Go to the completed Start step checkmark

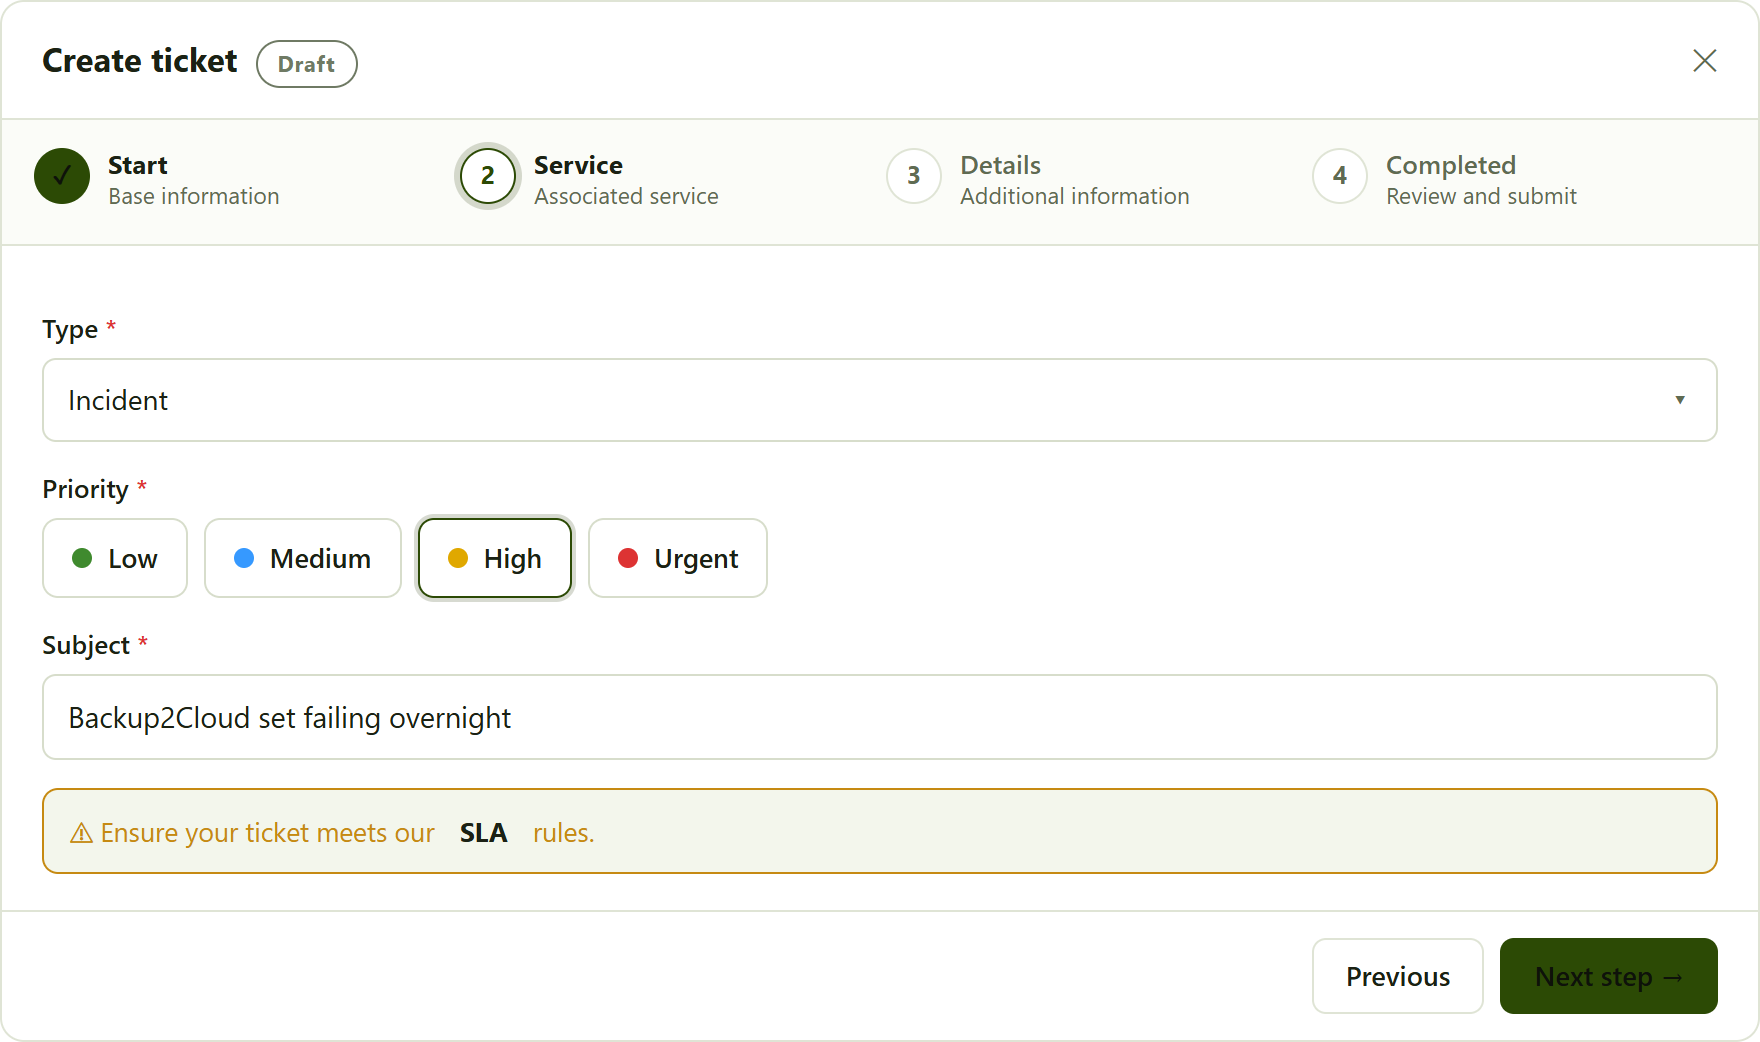click(62, 176)
